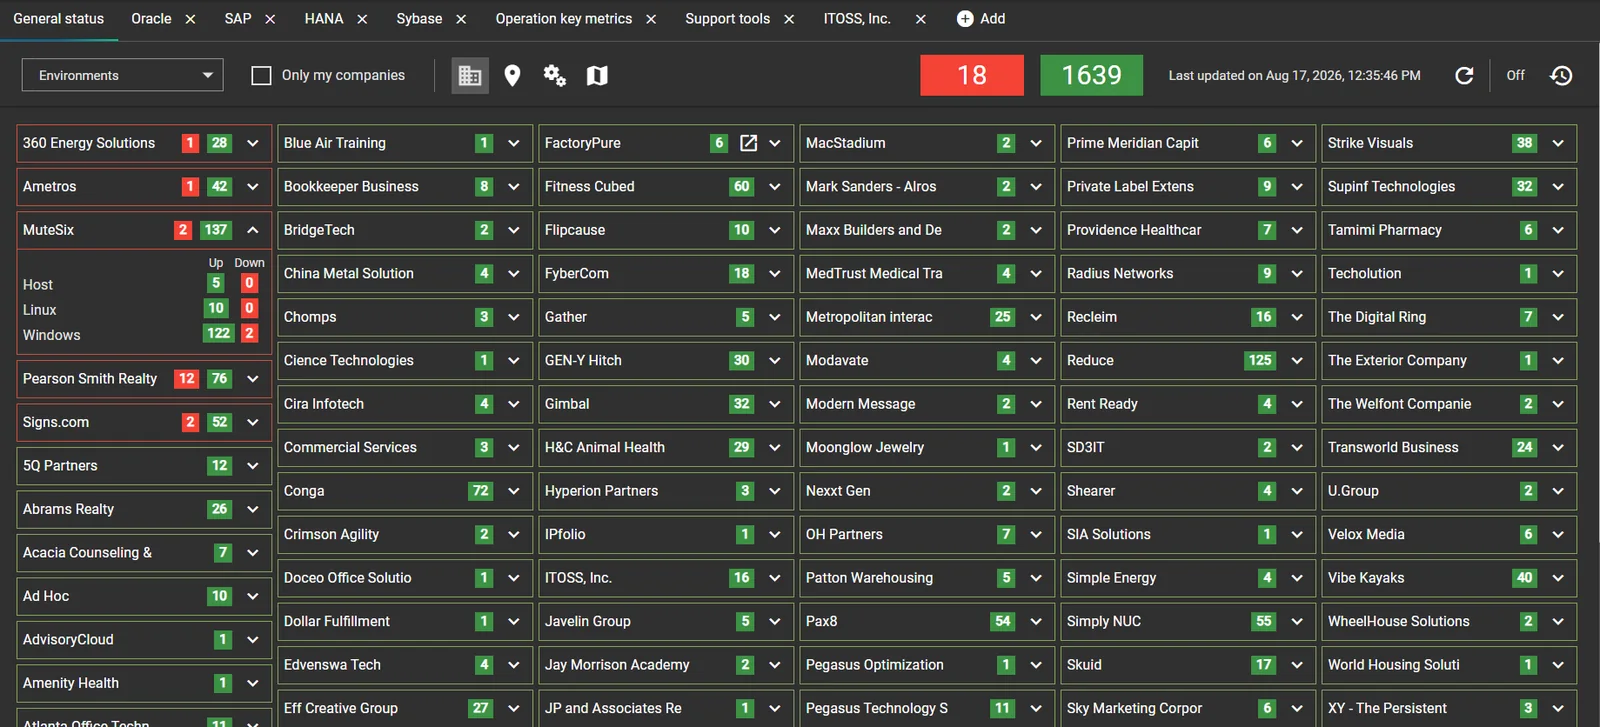Screen dimensions: 1600x727
Task: Open the Environments dropdown
Action: point(123,75)
